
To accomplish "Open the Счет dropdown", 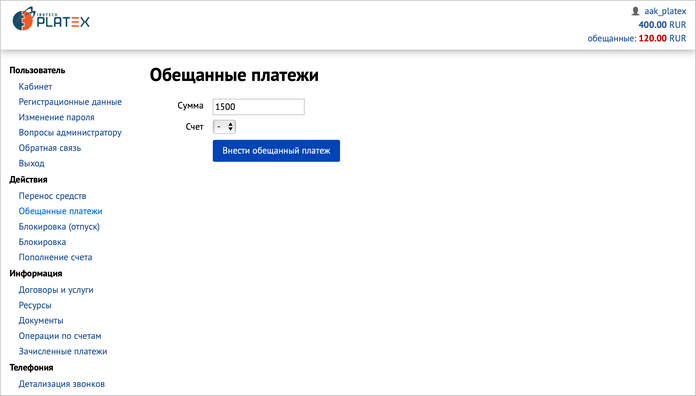I will pyautogui.click(x=224, y=127).
